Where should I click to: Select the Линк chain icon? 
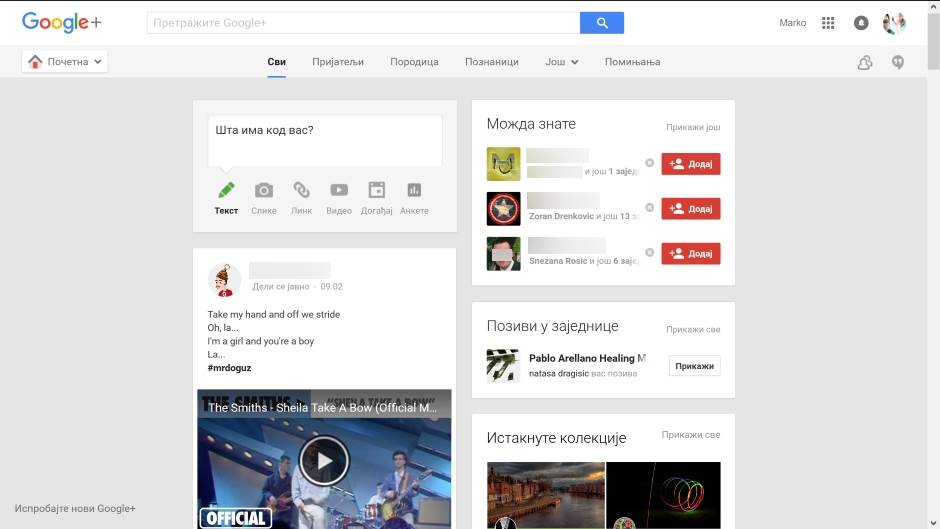click(x=301, y=191)
